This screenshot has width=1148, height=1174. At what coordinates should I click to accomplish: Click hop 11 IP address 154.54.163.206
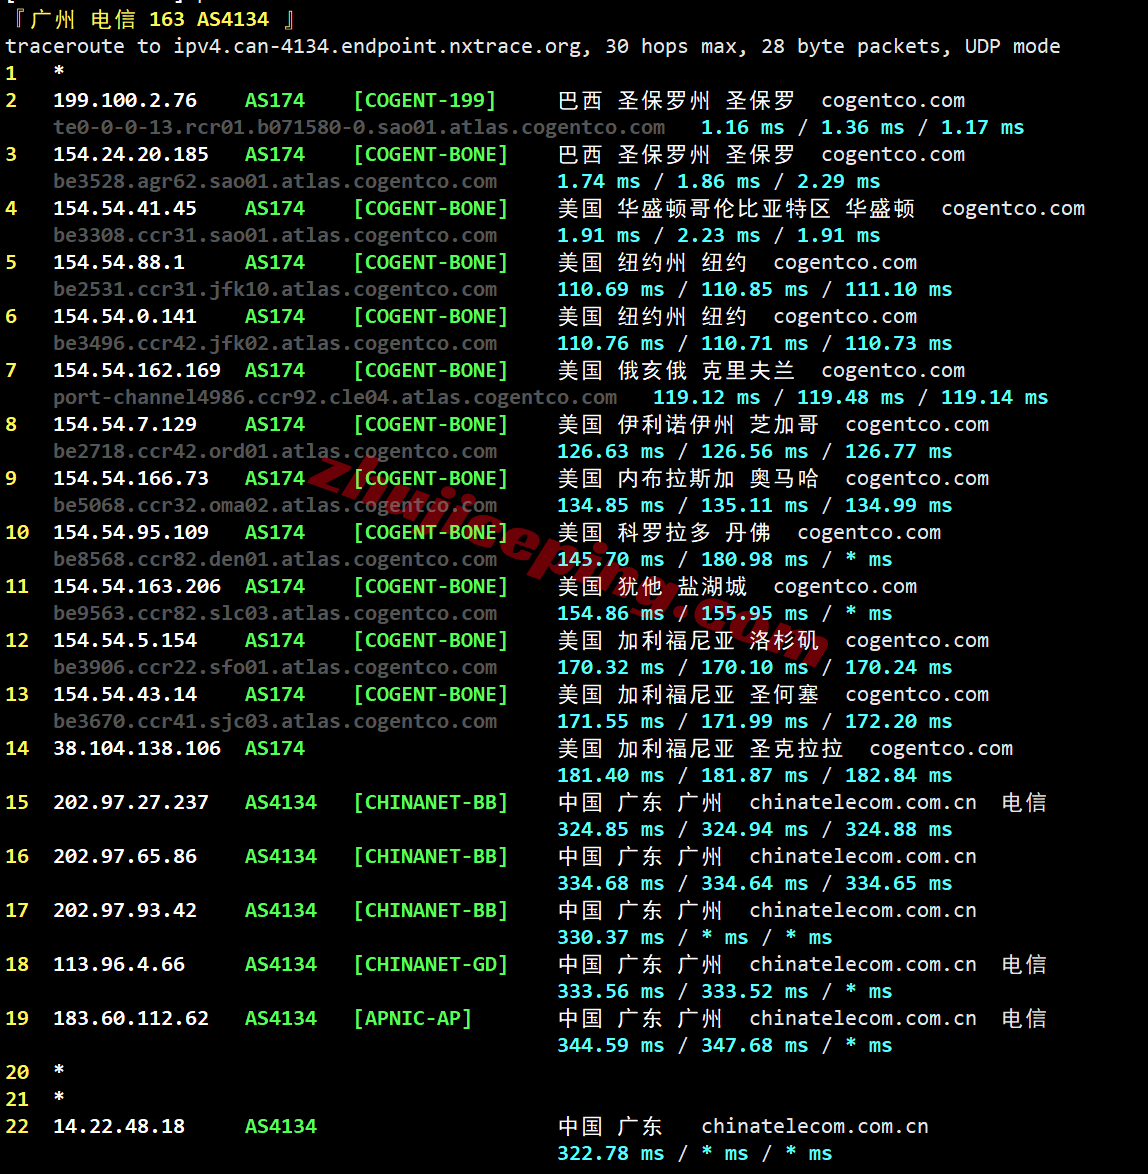137,586
